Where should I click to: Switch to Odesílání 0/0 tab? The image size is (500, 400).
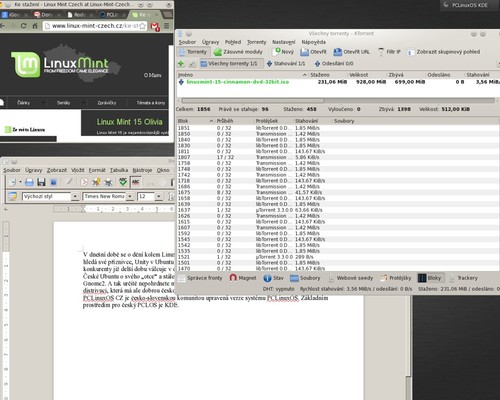point(334,63)
